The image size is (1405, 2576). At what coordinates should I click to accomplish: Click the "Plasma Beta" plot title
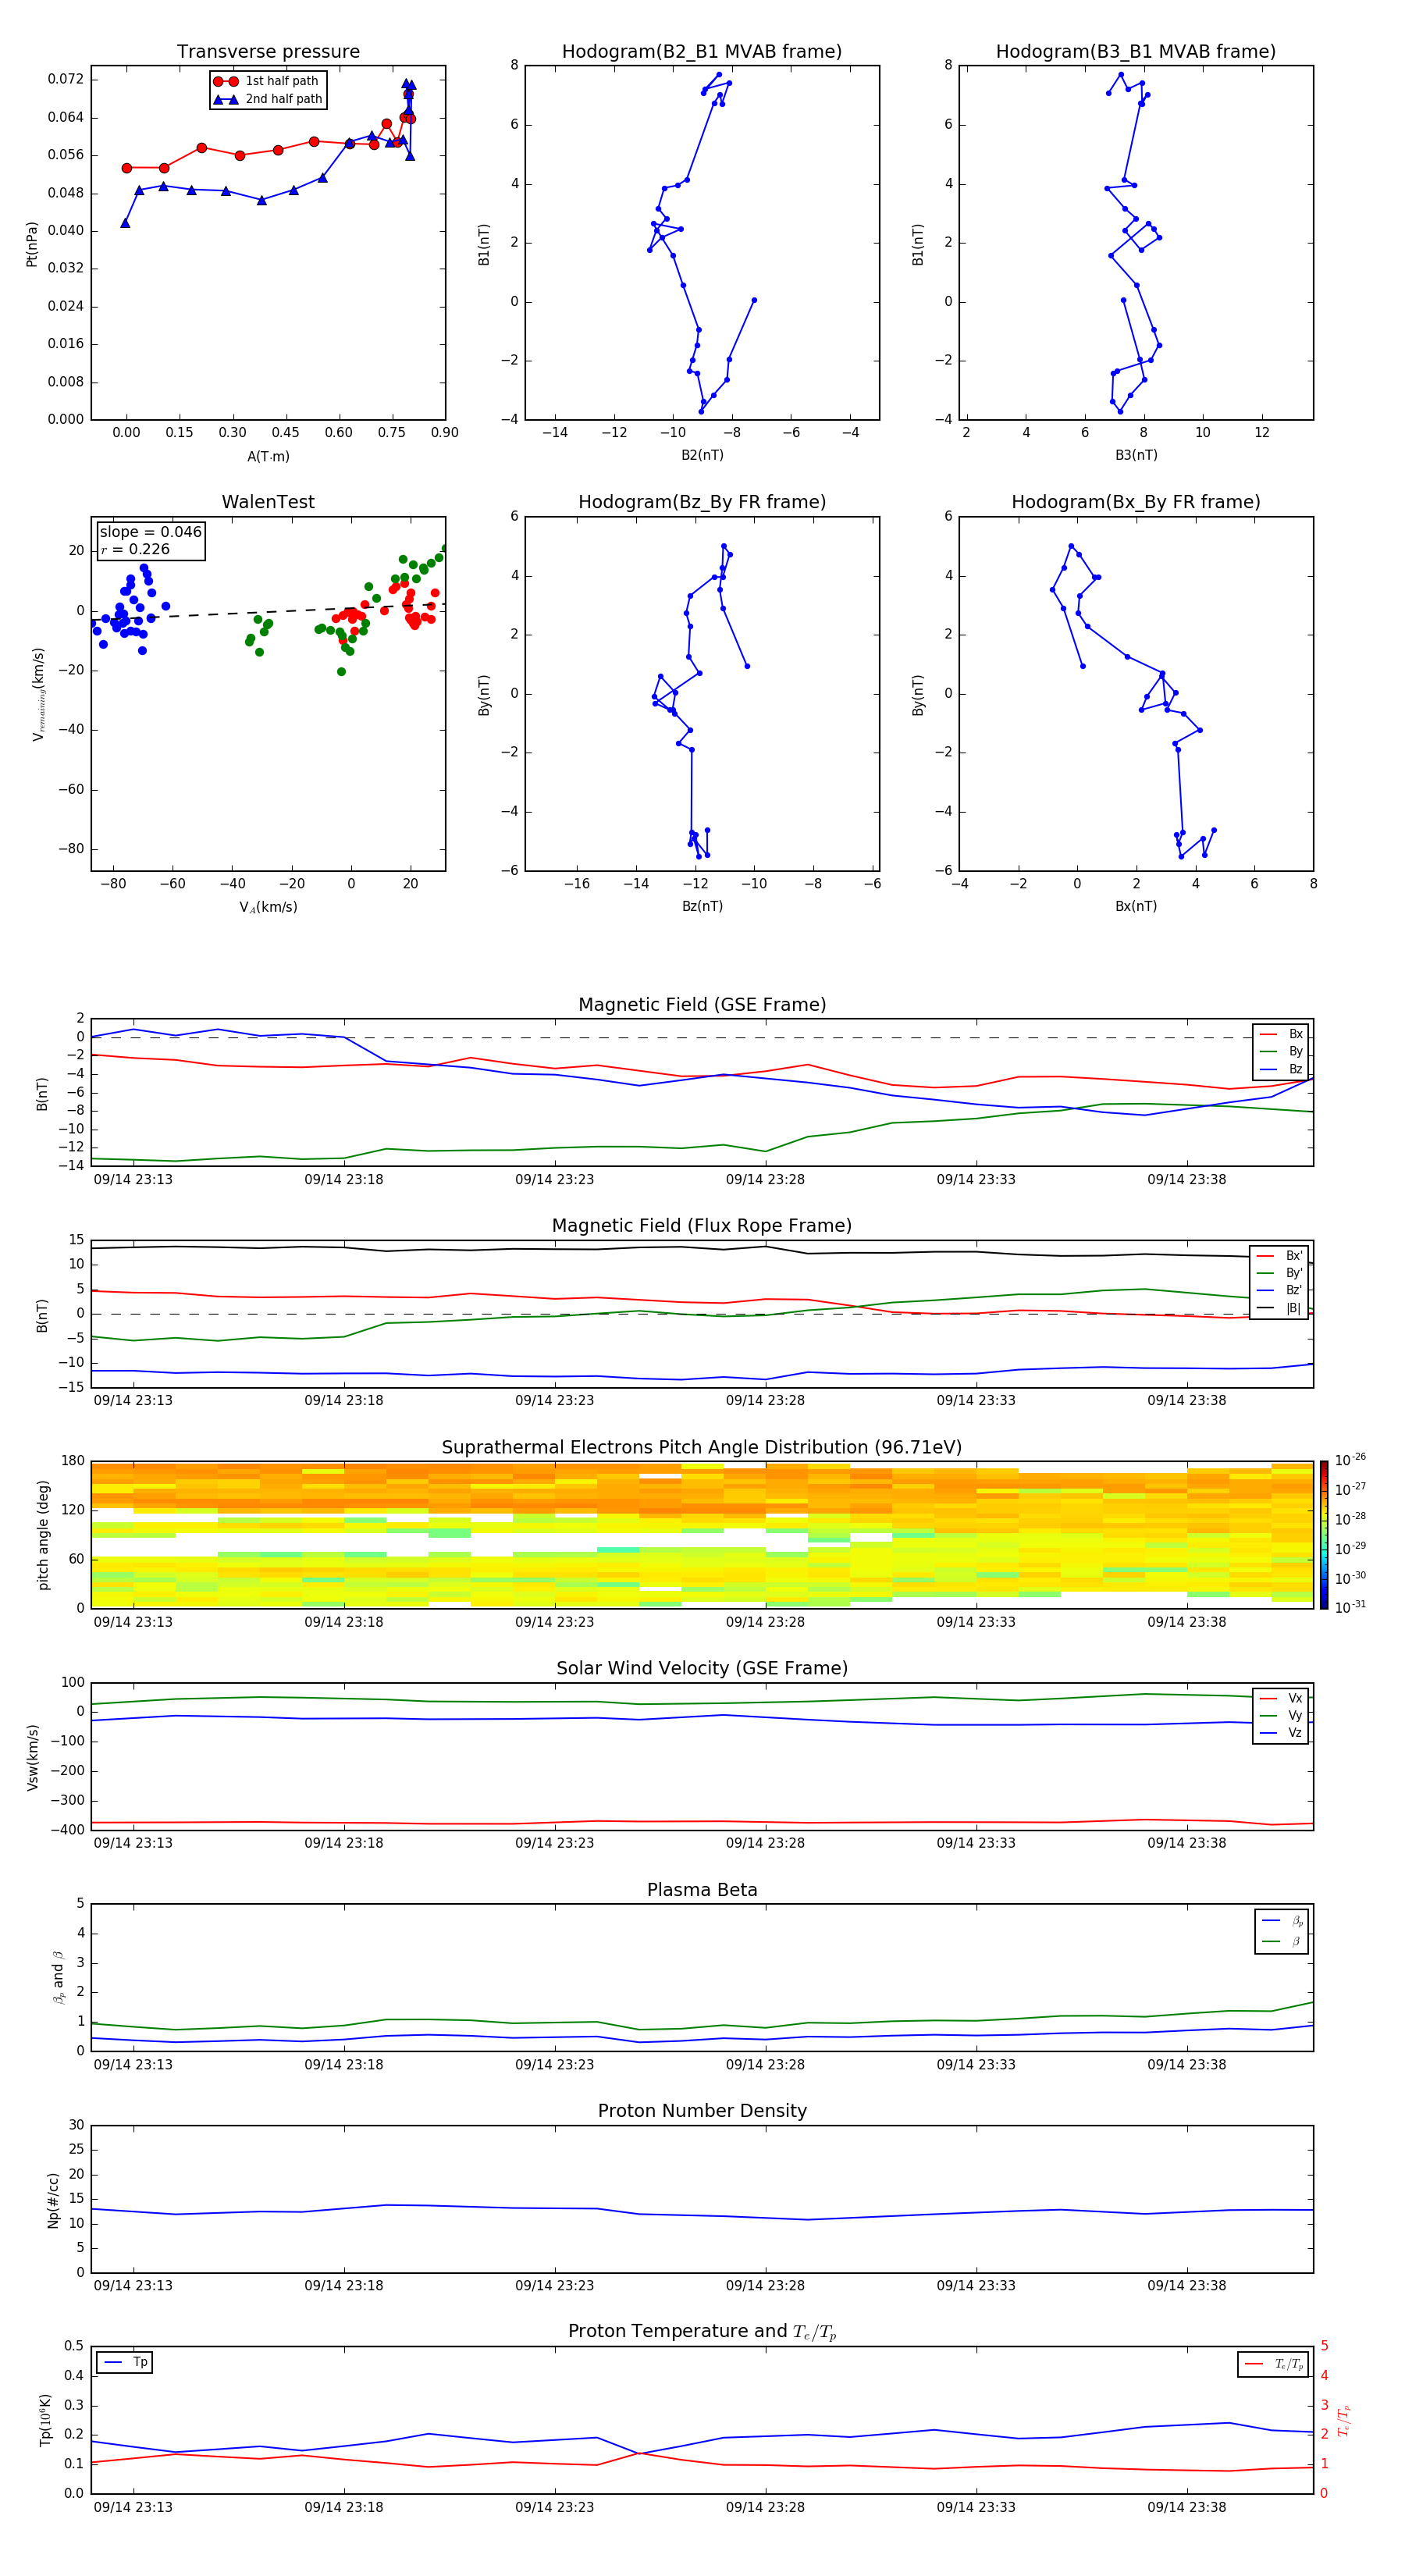[x=702, y=1890]
